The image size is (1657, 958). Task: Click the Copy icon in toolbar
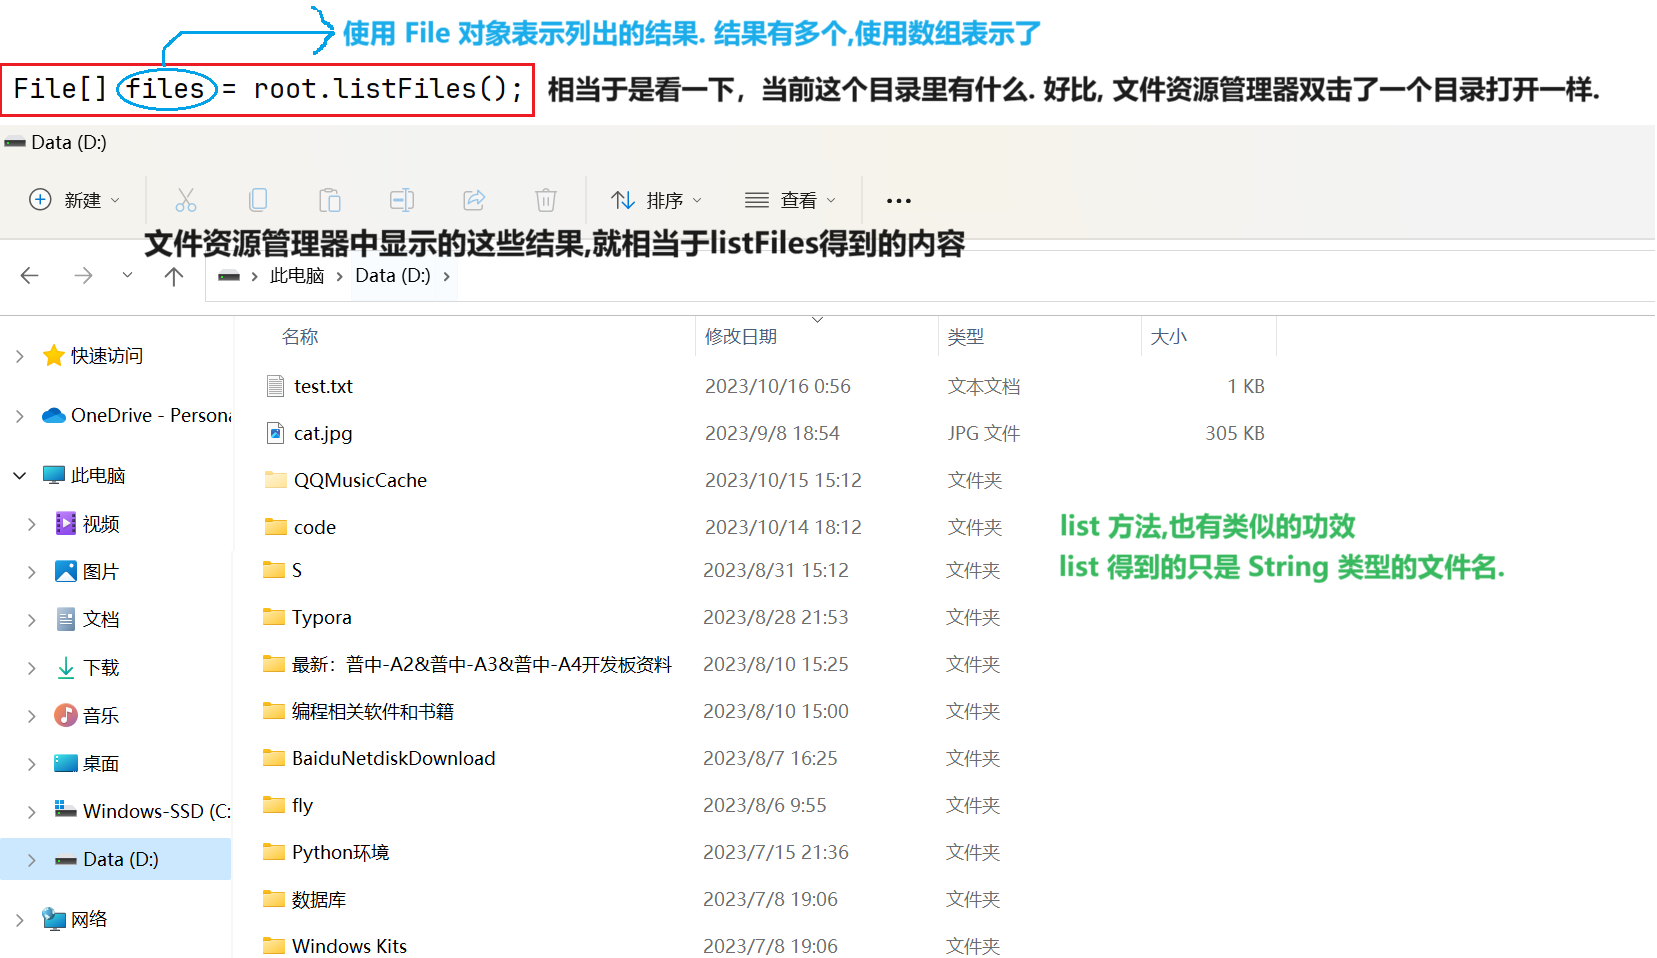tap(258, 200)
